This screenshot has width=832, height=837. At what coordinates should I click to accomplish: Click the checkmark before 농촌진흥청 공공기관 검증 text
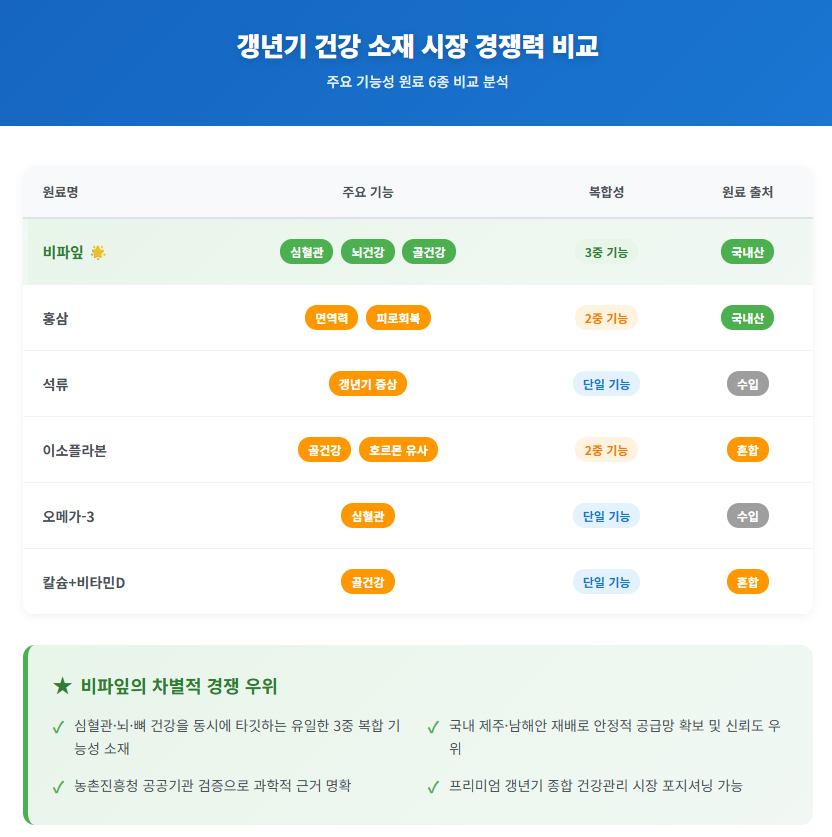pos(58,787)
